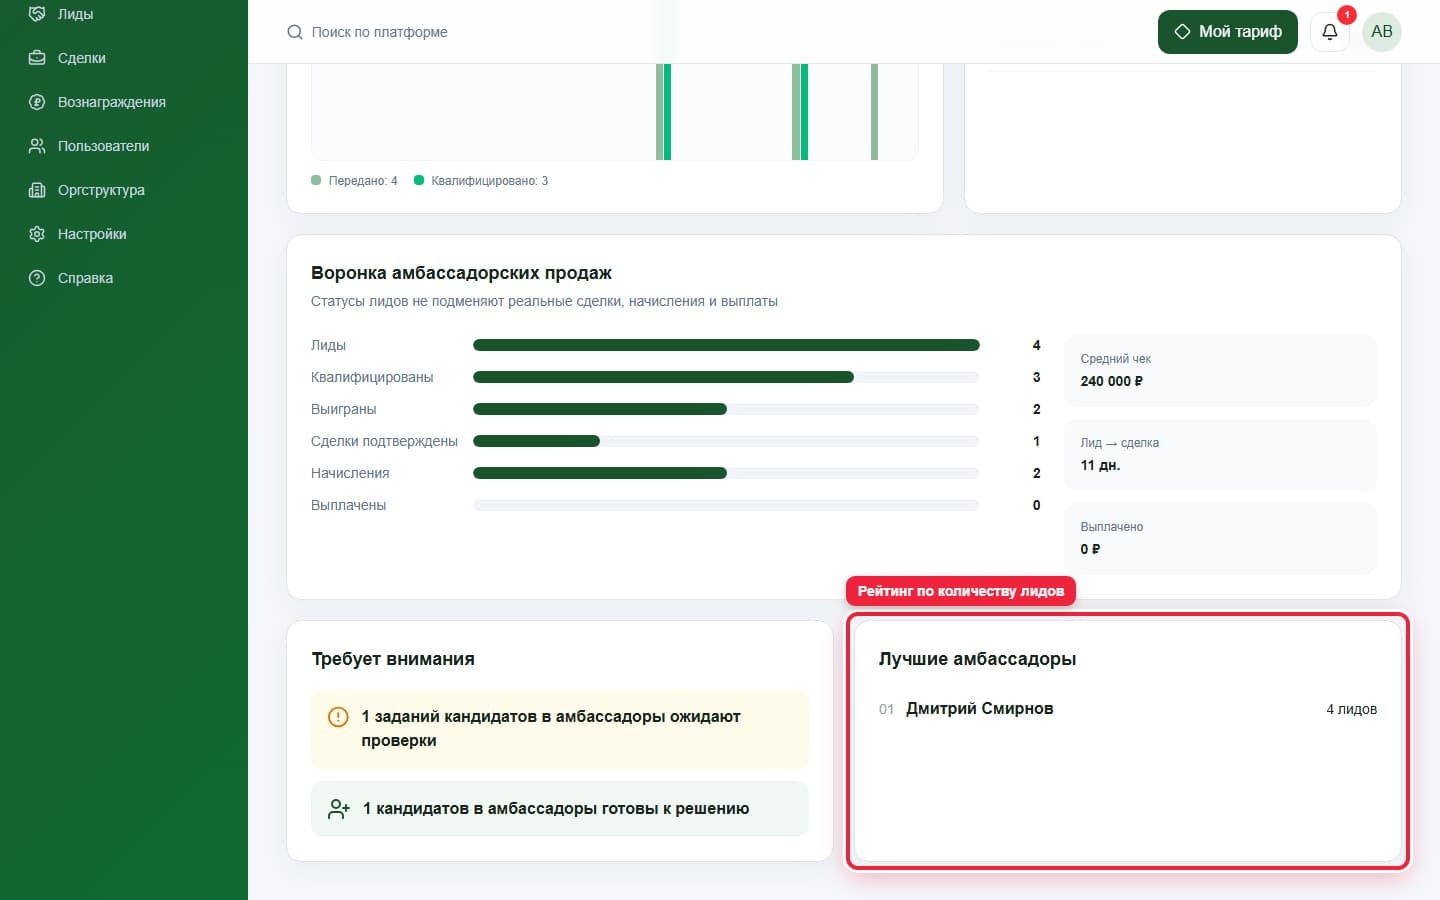Image resolution: width=1440 pixels, height=900 pixels.
Task: Click the Квалифицированы funnel progress bar
Action: pyautogui.click(x=726, y=377)
